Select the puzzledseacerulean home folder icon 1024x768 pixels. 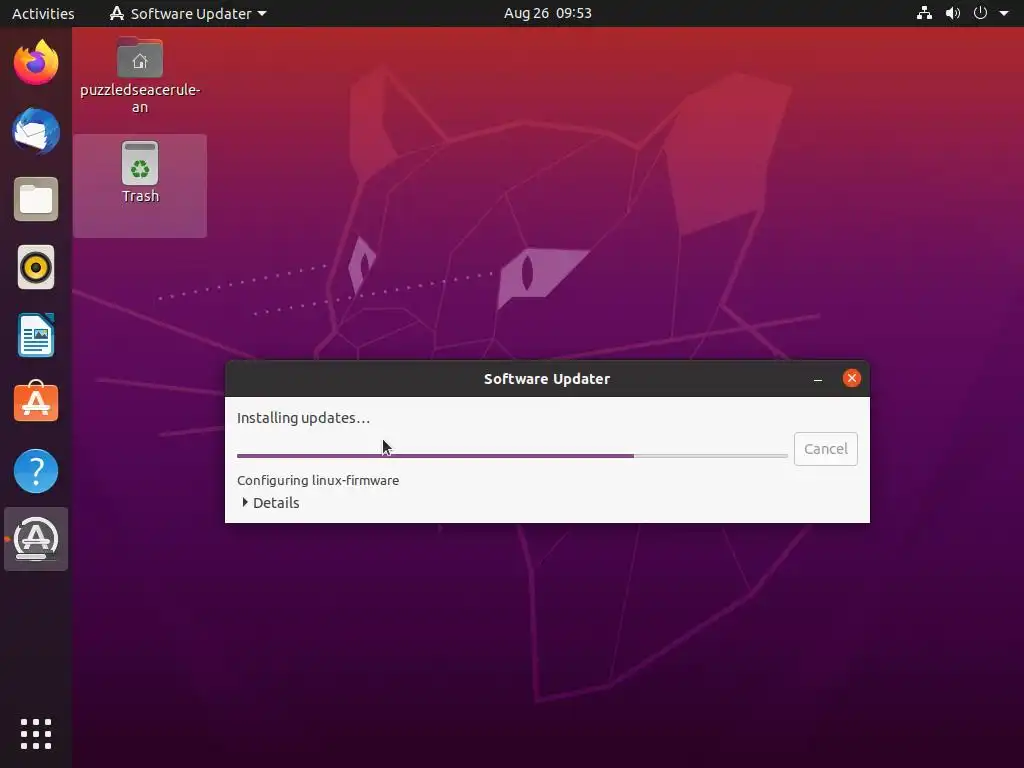click(x=140, y=76)
